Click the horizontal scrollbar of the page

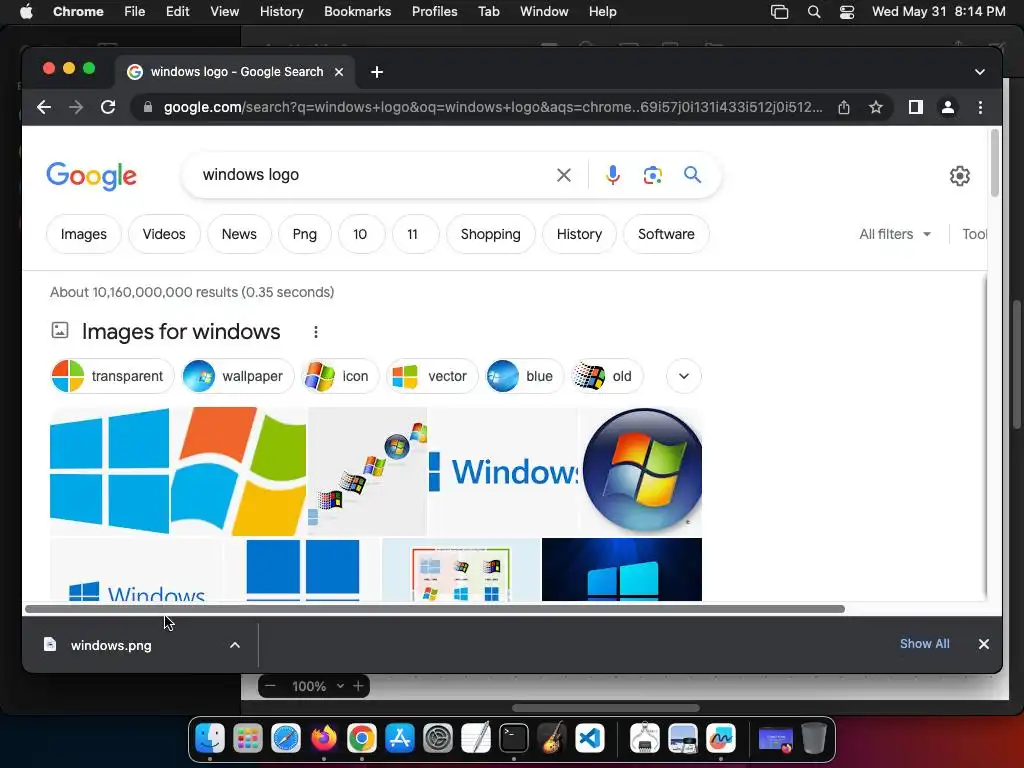click(x=434, y=609)
